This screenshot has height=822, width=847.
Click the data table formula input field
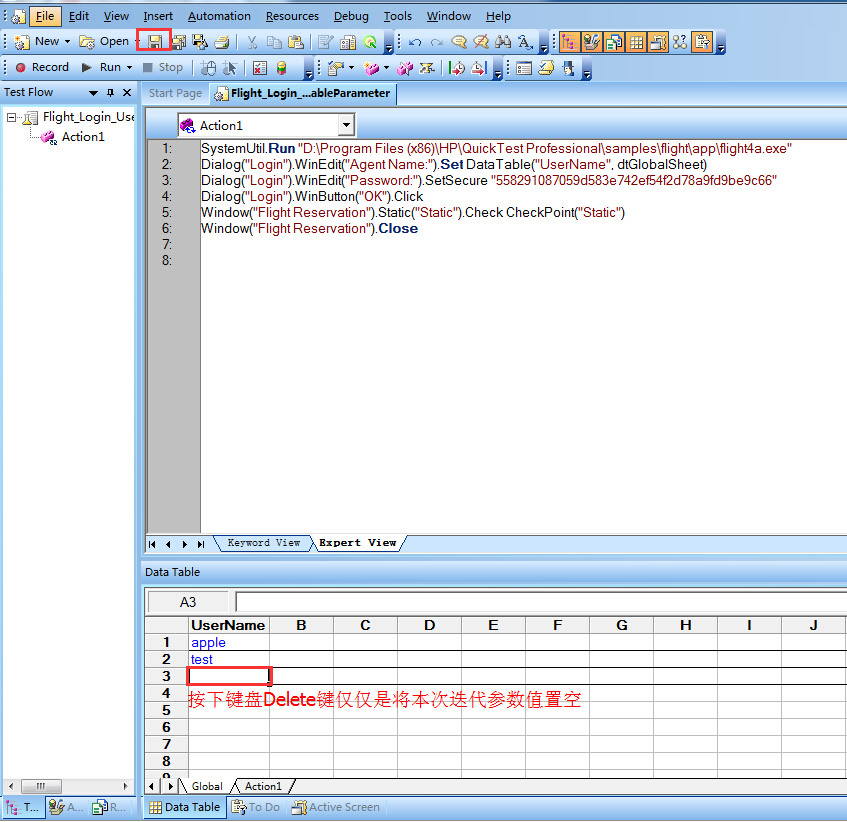(x=541, y=602)
